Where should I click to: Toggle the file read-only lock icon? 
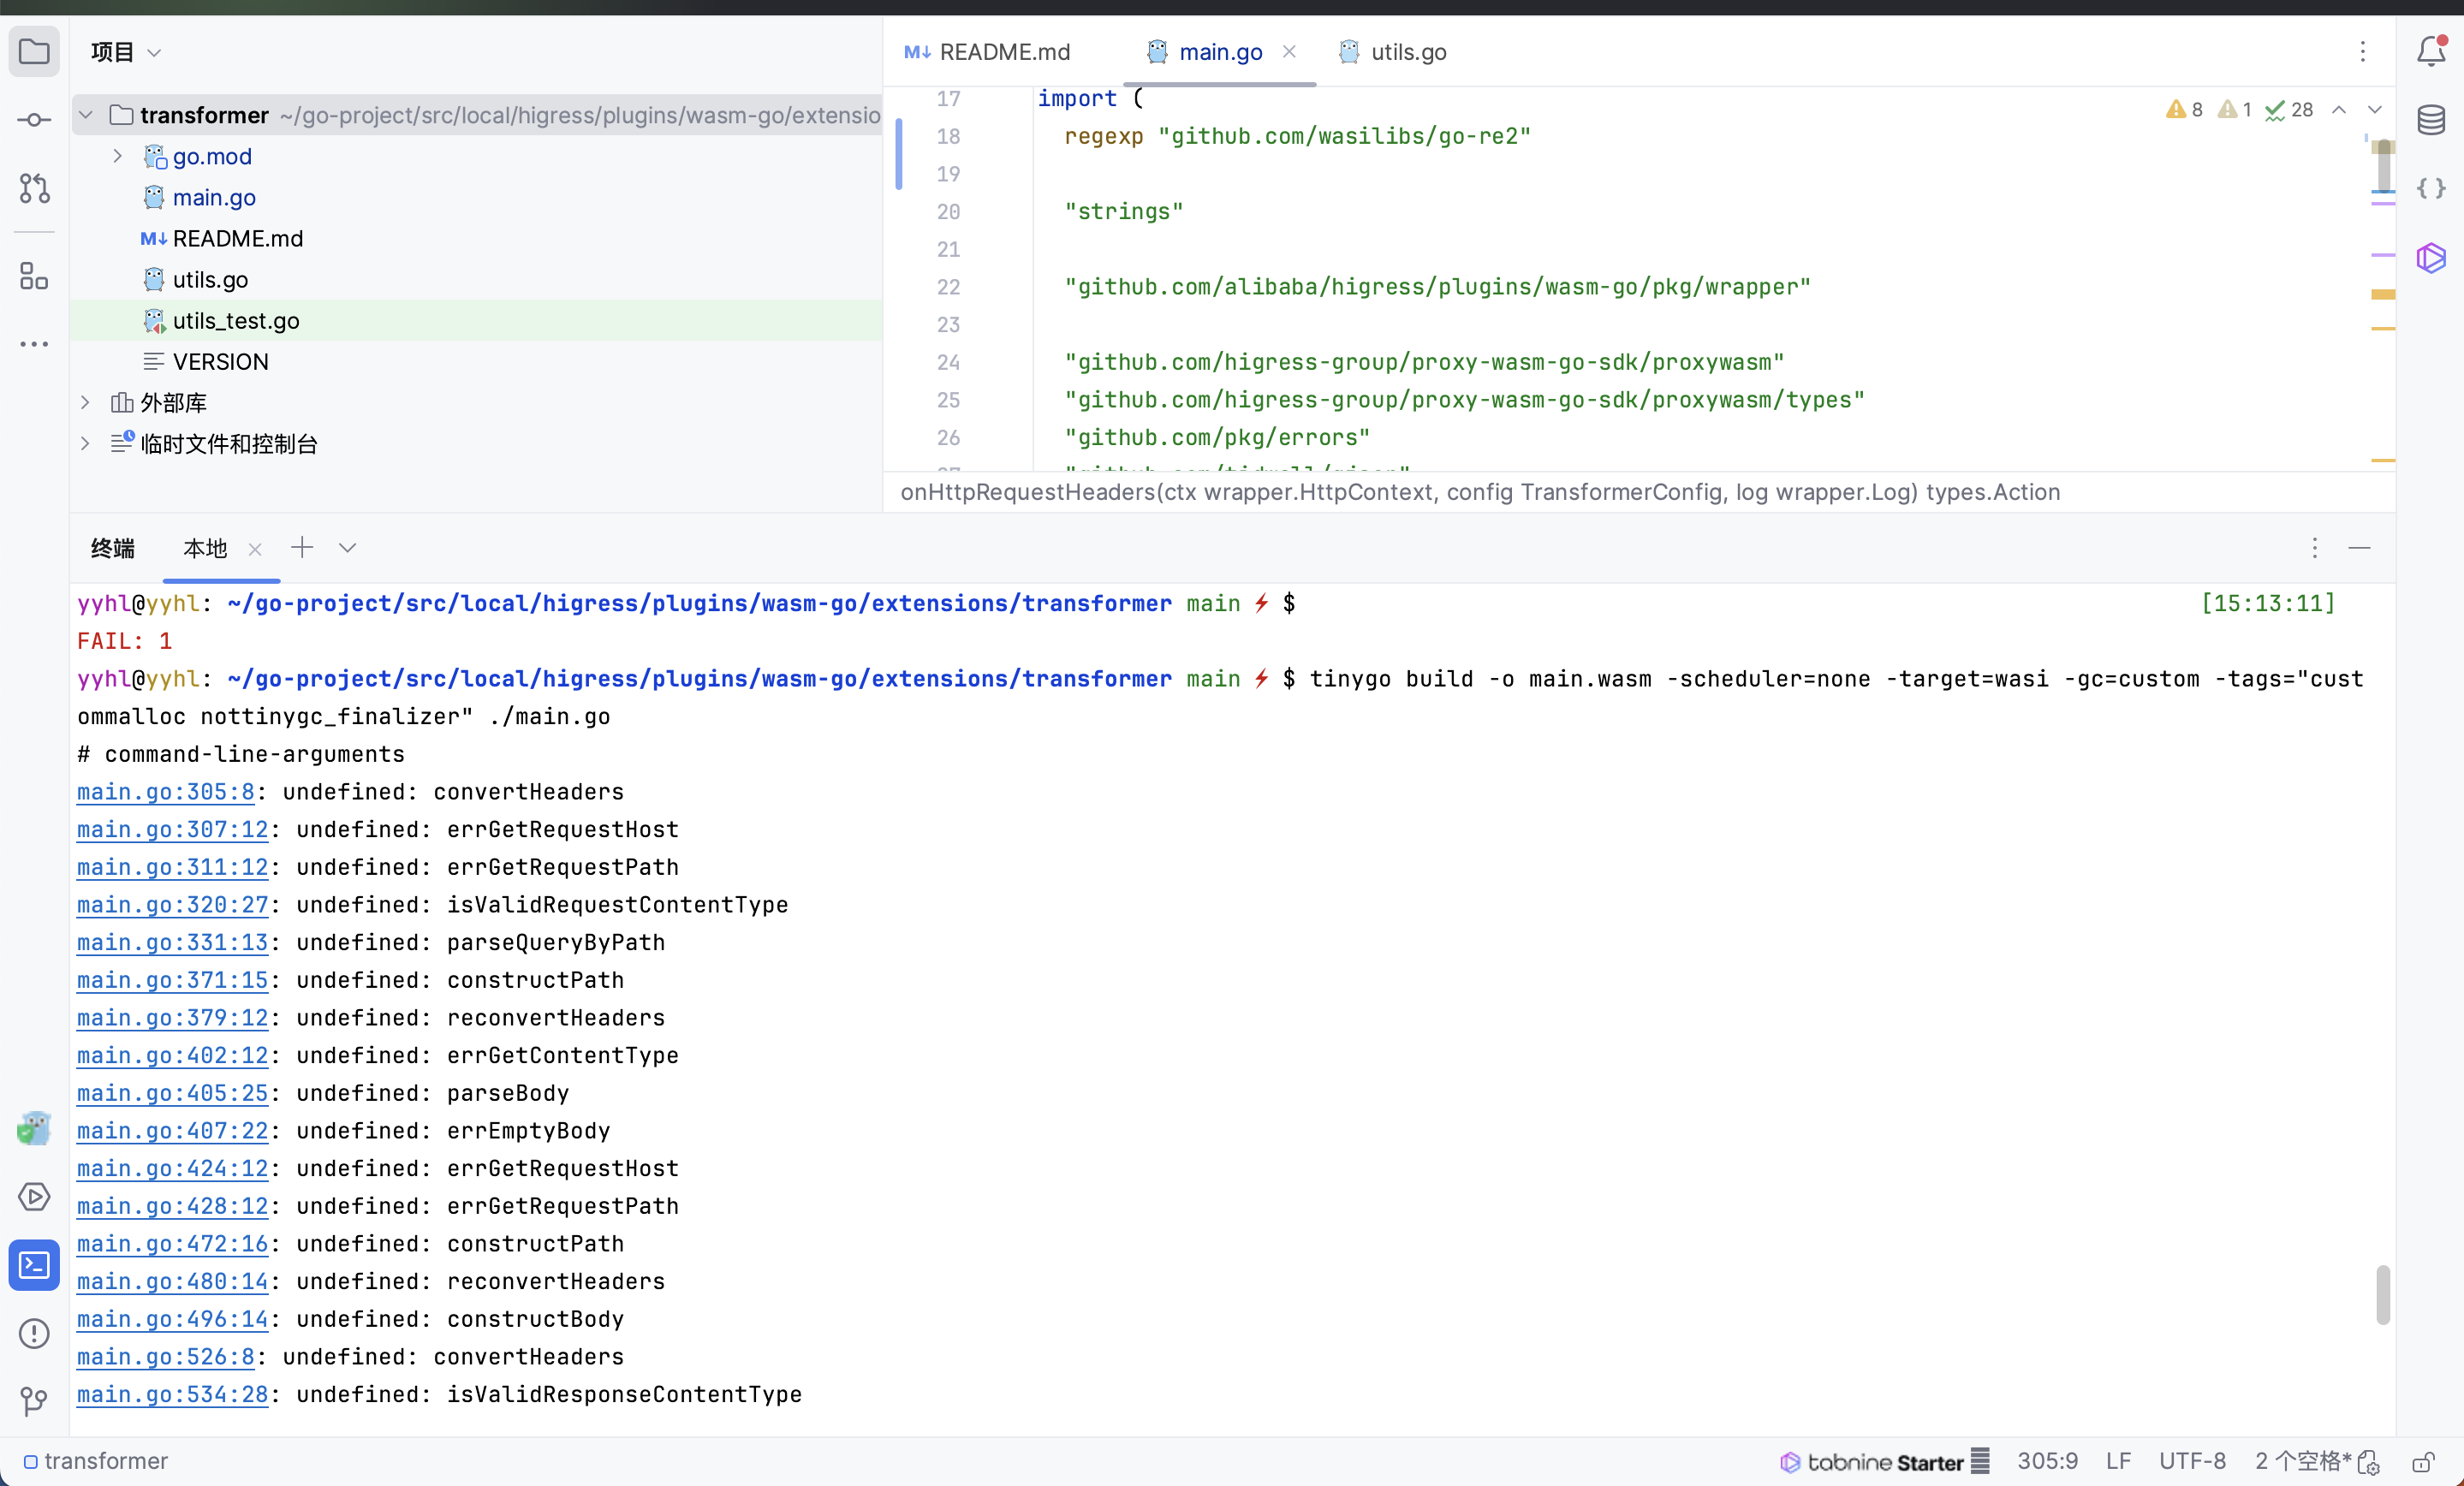[2422, 1462]
